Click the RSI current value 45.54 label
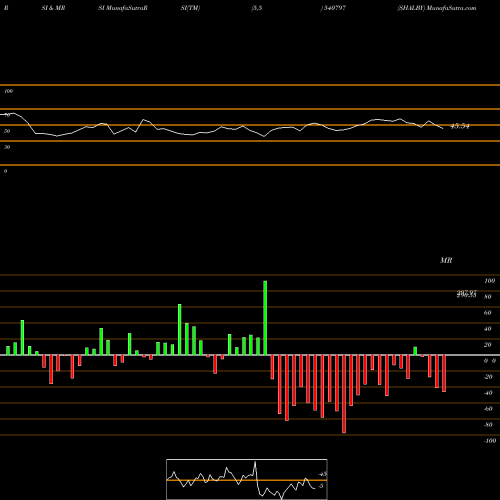This screenshot has width=500, height=500. 460,126
